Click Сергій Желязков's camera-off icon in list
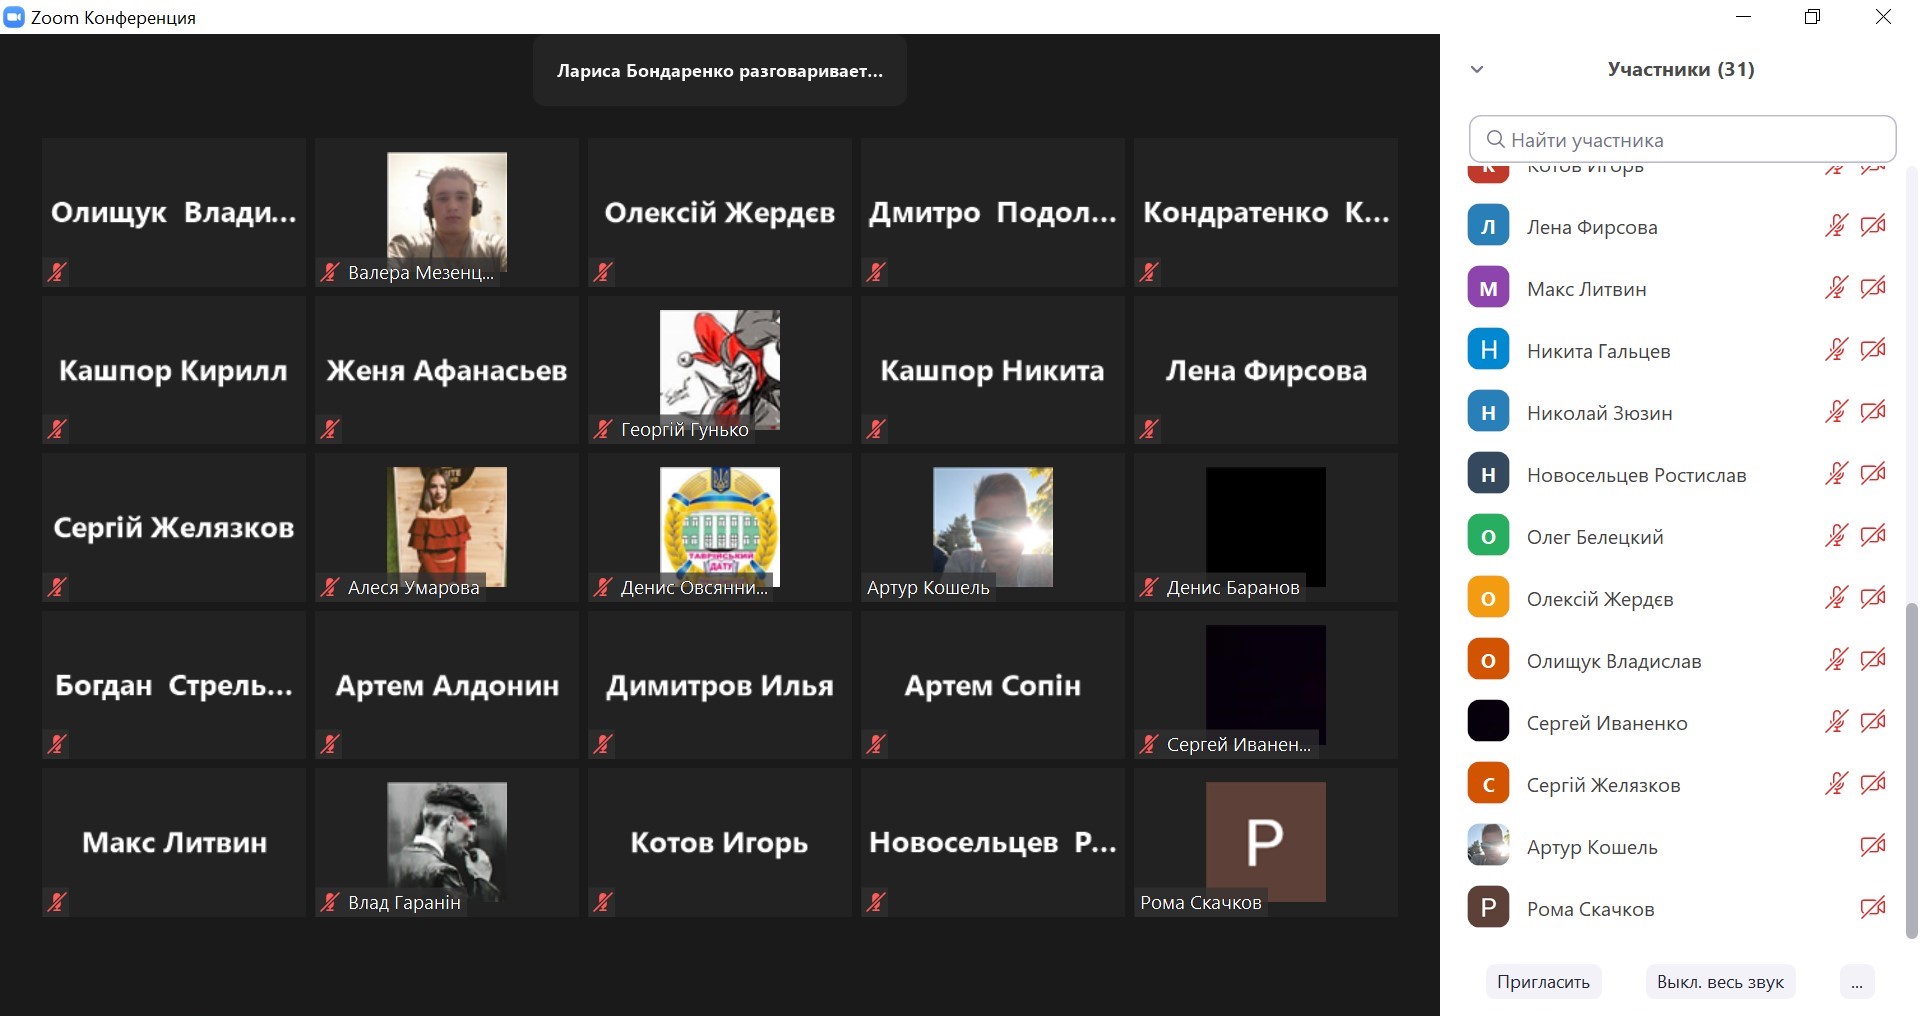Screen dimensions: 1920x1016 point(1873,784)
